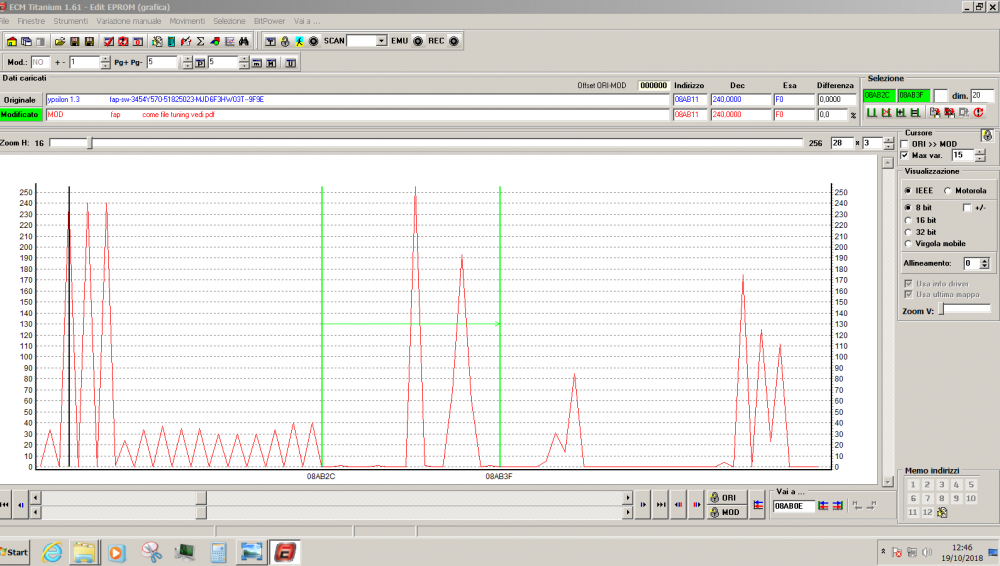The height and width of the screenshot is (566, 1000).
Task: Select the Motorola radio button
Action: point(949,190)
